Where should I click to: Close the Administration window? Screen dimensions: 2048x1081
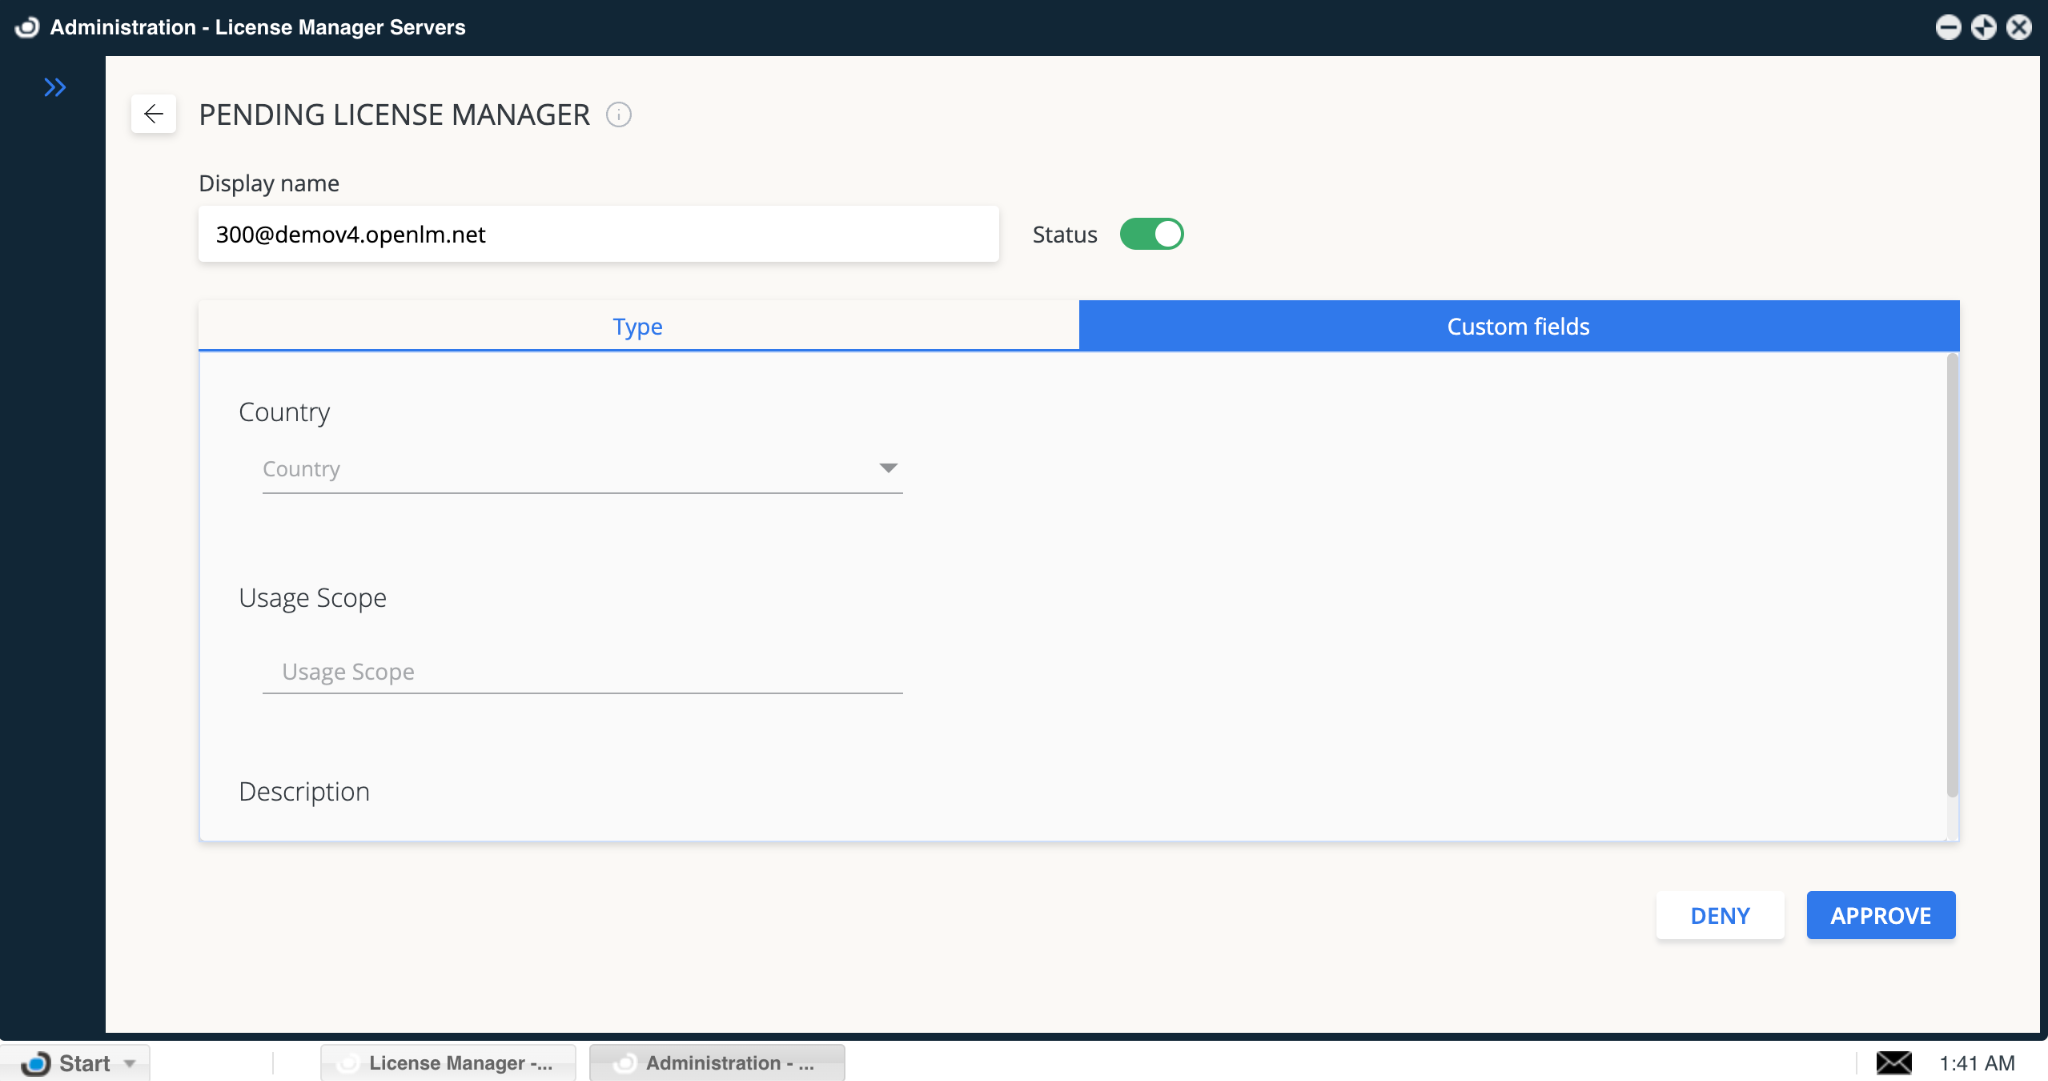coord(2019,27)
